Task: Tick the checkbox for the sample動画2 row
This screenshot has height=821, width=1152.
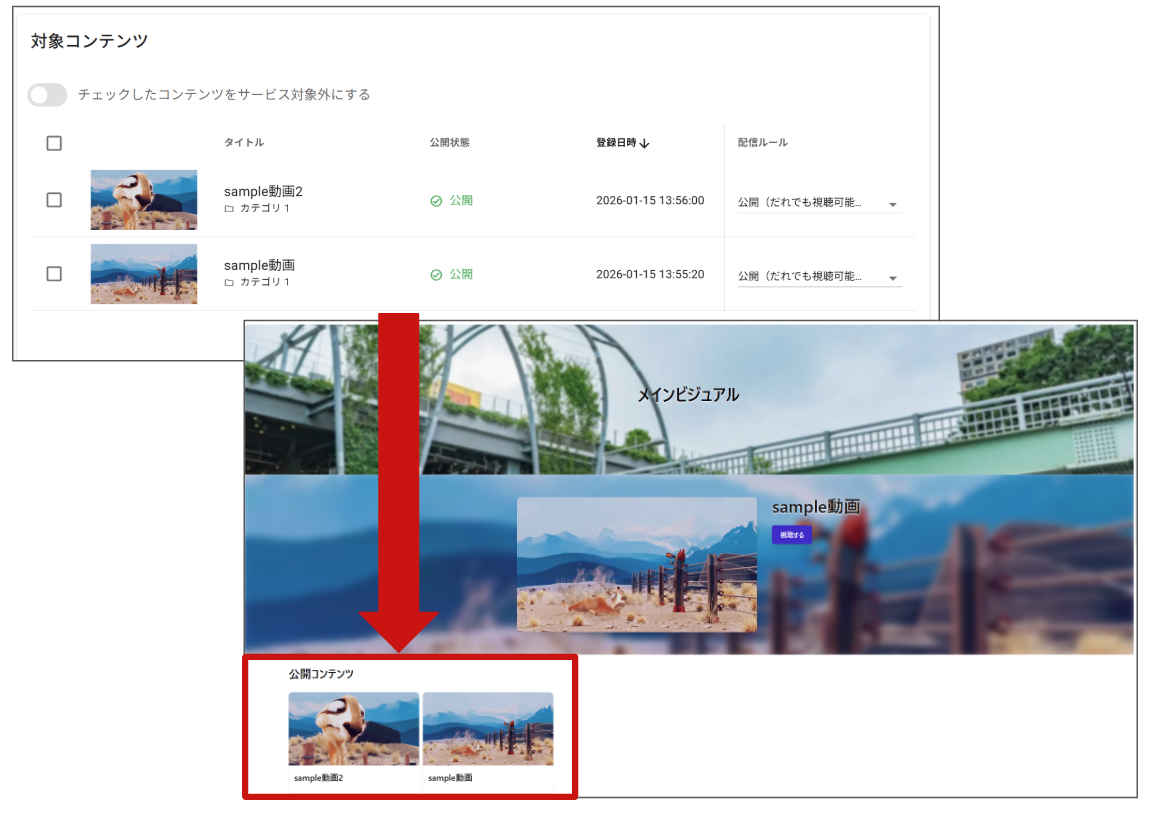Action: pyautogui.click(x=54, y=200)
